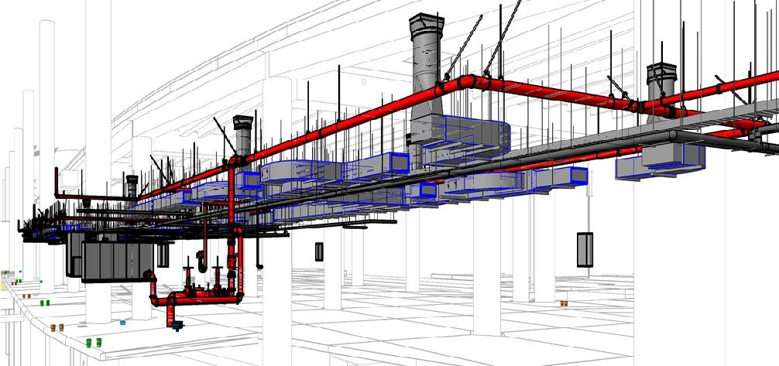Select the blue pipe fitting below the red drain
Image resolution: width=779 pixels, height=366 pixels.
tap(176, 326)
